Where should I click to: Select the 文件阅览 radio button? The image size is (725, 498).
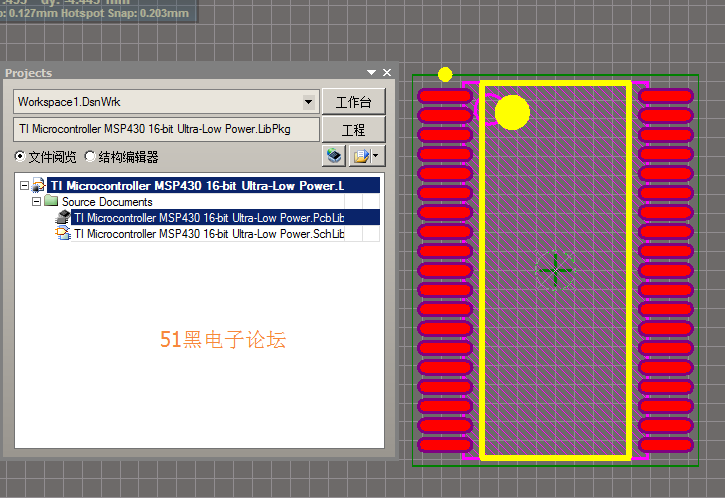point(20,157)
